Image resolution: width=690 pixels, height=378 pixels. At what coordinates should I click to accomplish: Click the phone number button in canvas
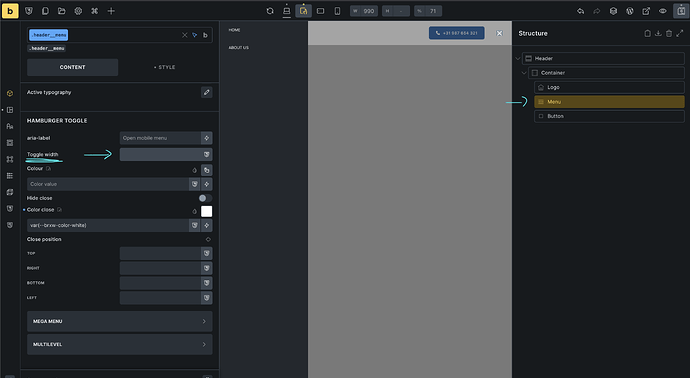[457, 33]
